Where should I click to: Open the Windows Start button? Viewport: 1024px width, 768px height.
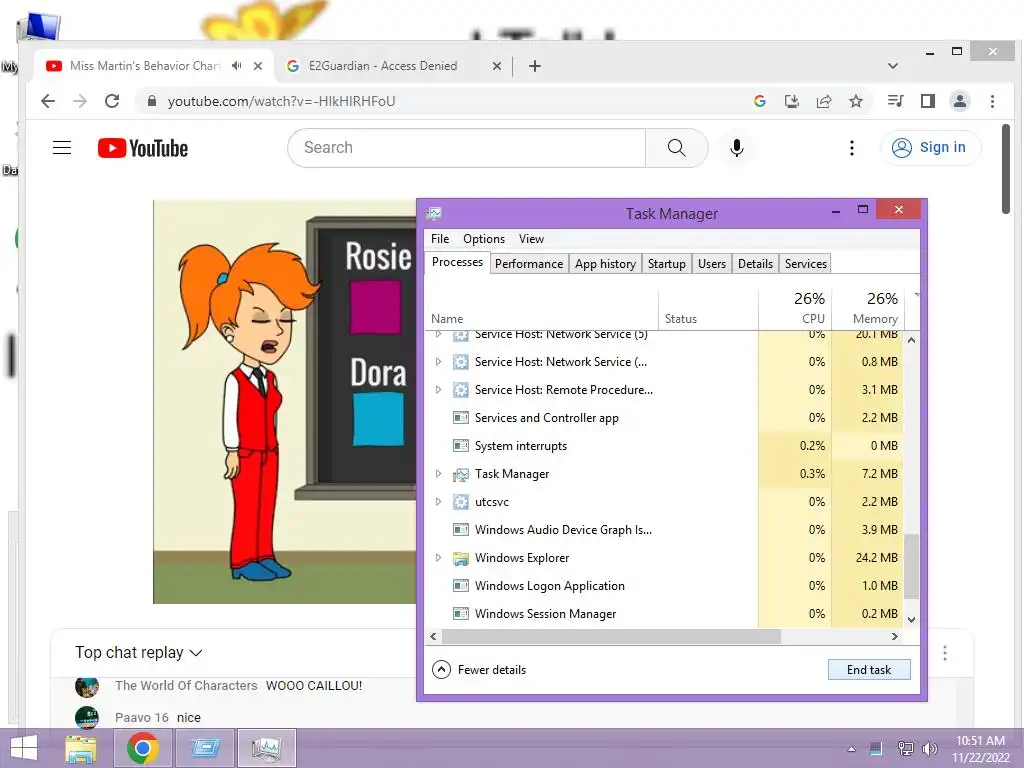tap(24, 748)
